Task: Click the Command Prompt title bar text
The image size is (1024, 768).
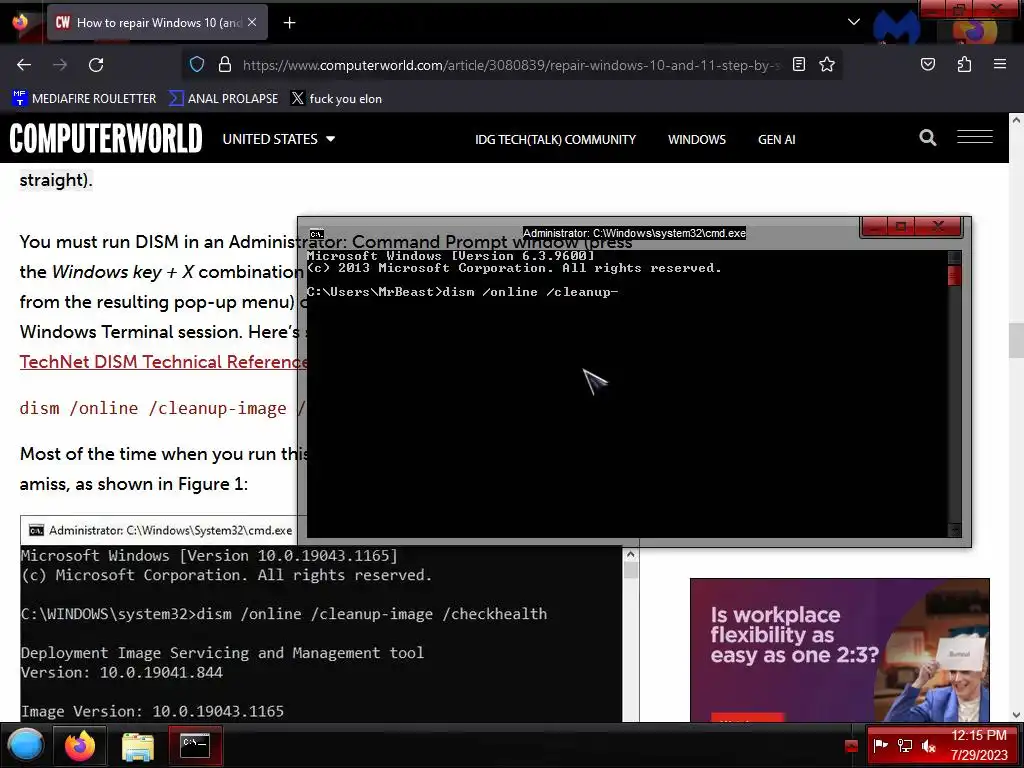Action: tap(634, 233)
